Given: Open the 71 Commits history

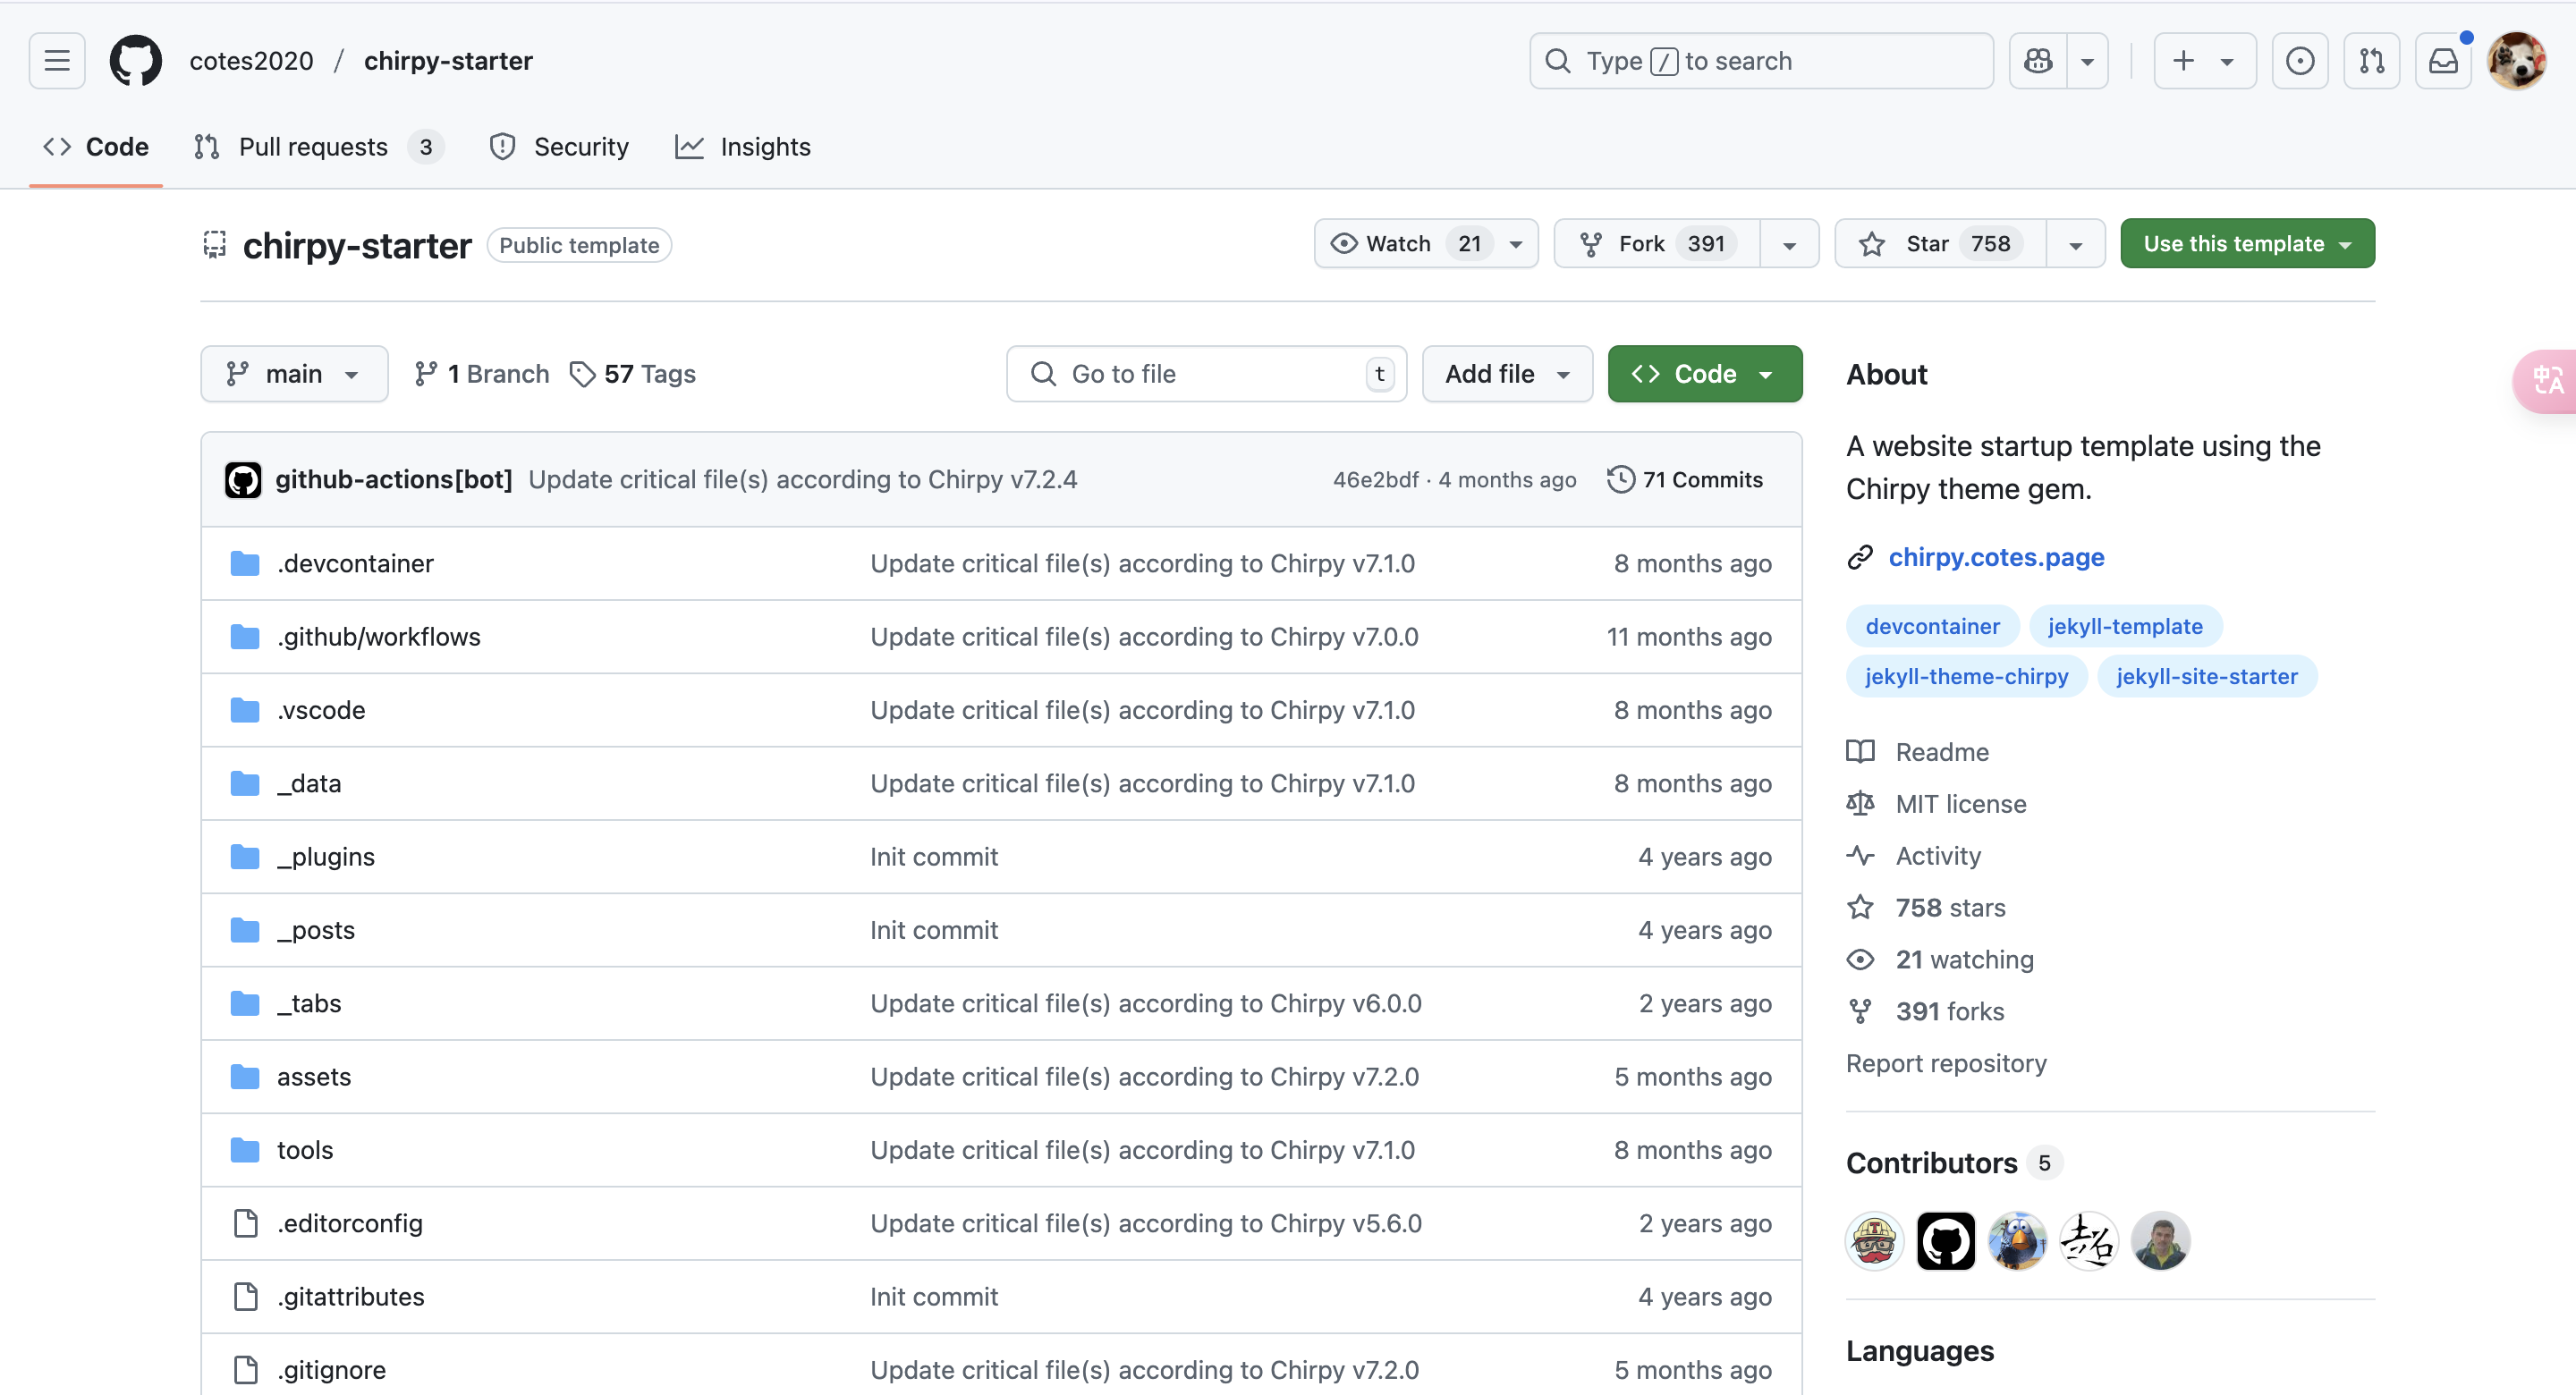Looking at the screenshot, I should [x=1685, y=480].
